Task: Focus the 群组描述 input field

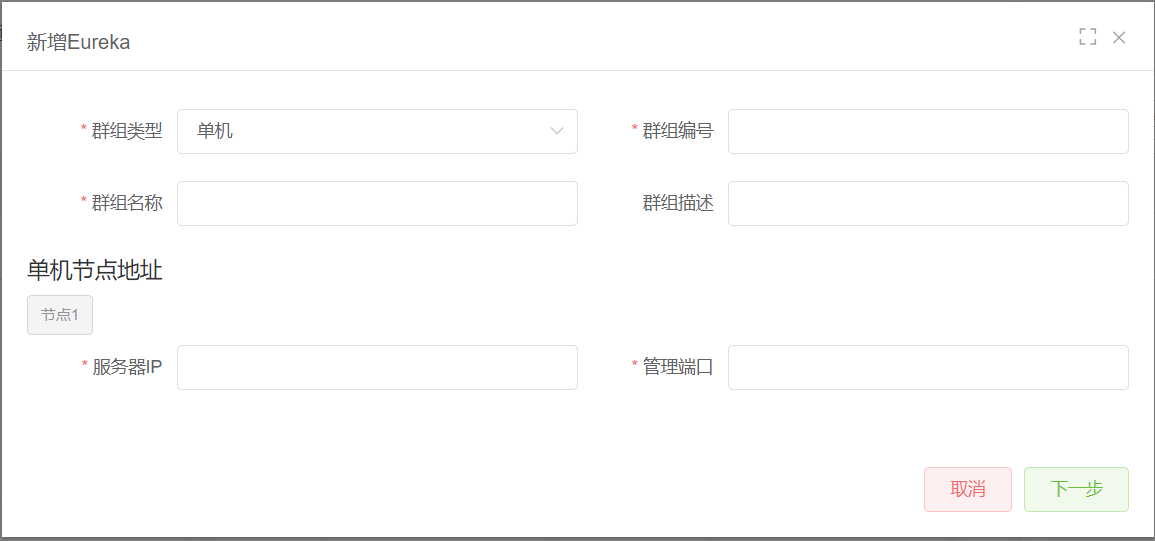Action: point(928,203)
